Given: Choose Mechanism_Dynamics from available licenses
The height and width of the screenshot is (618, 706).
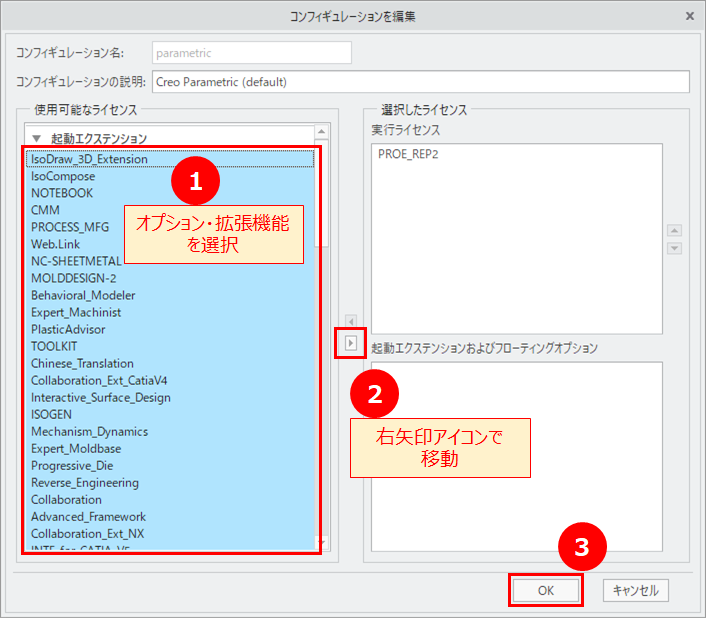Looking at the screenshot, I should (x=89, y=431).
